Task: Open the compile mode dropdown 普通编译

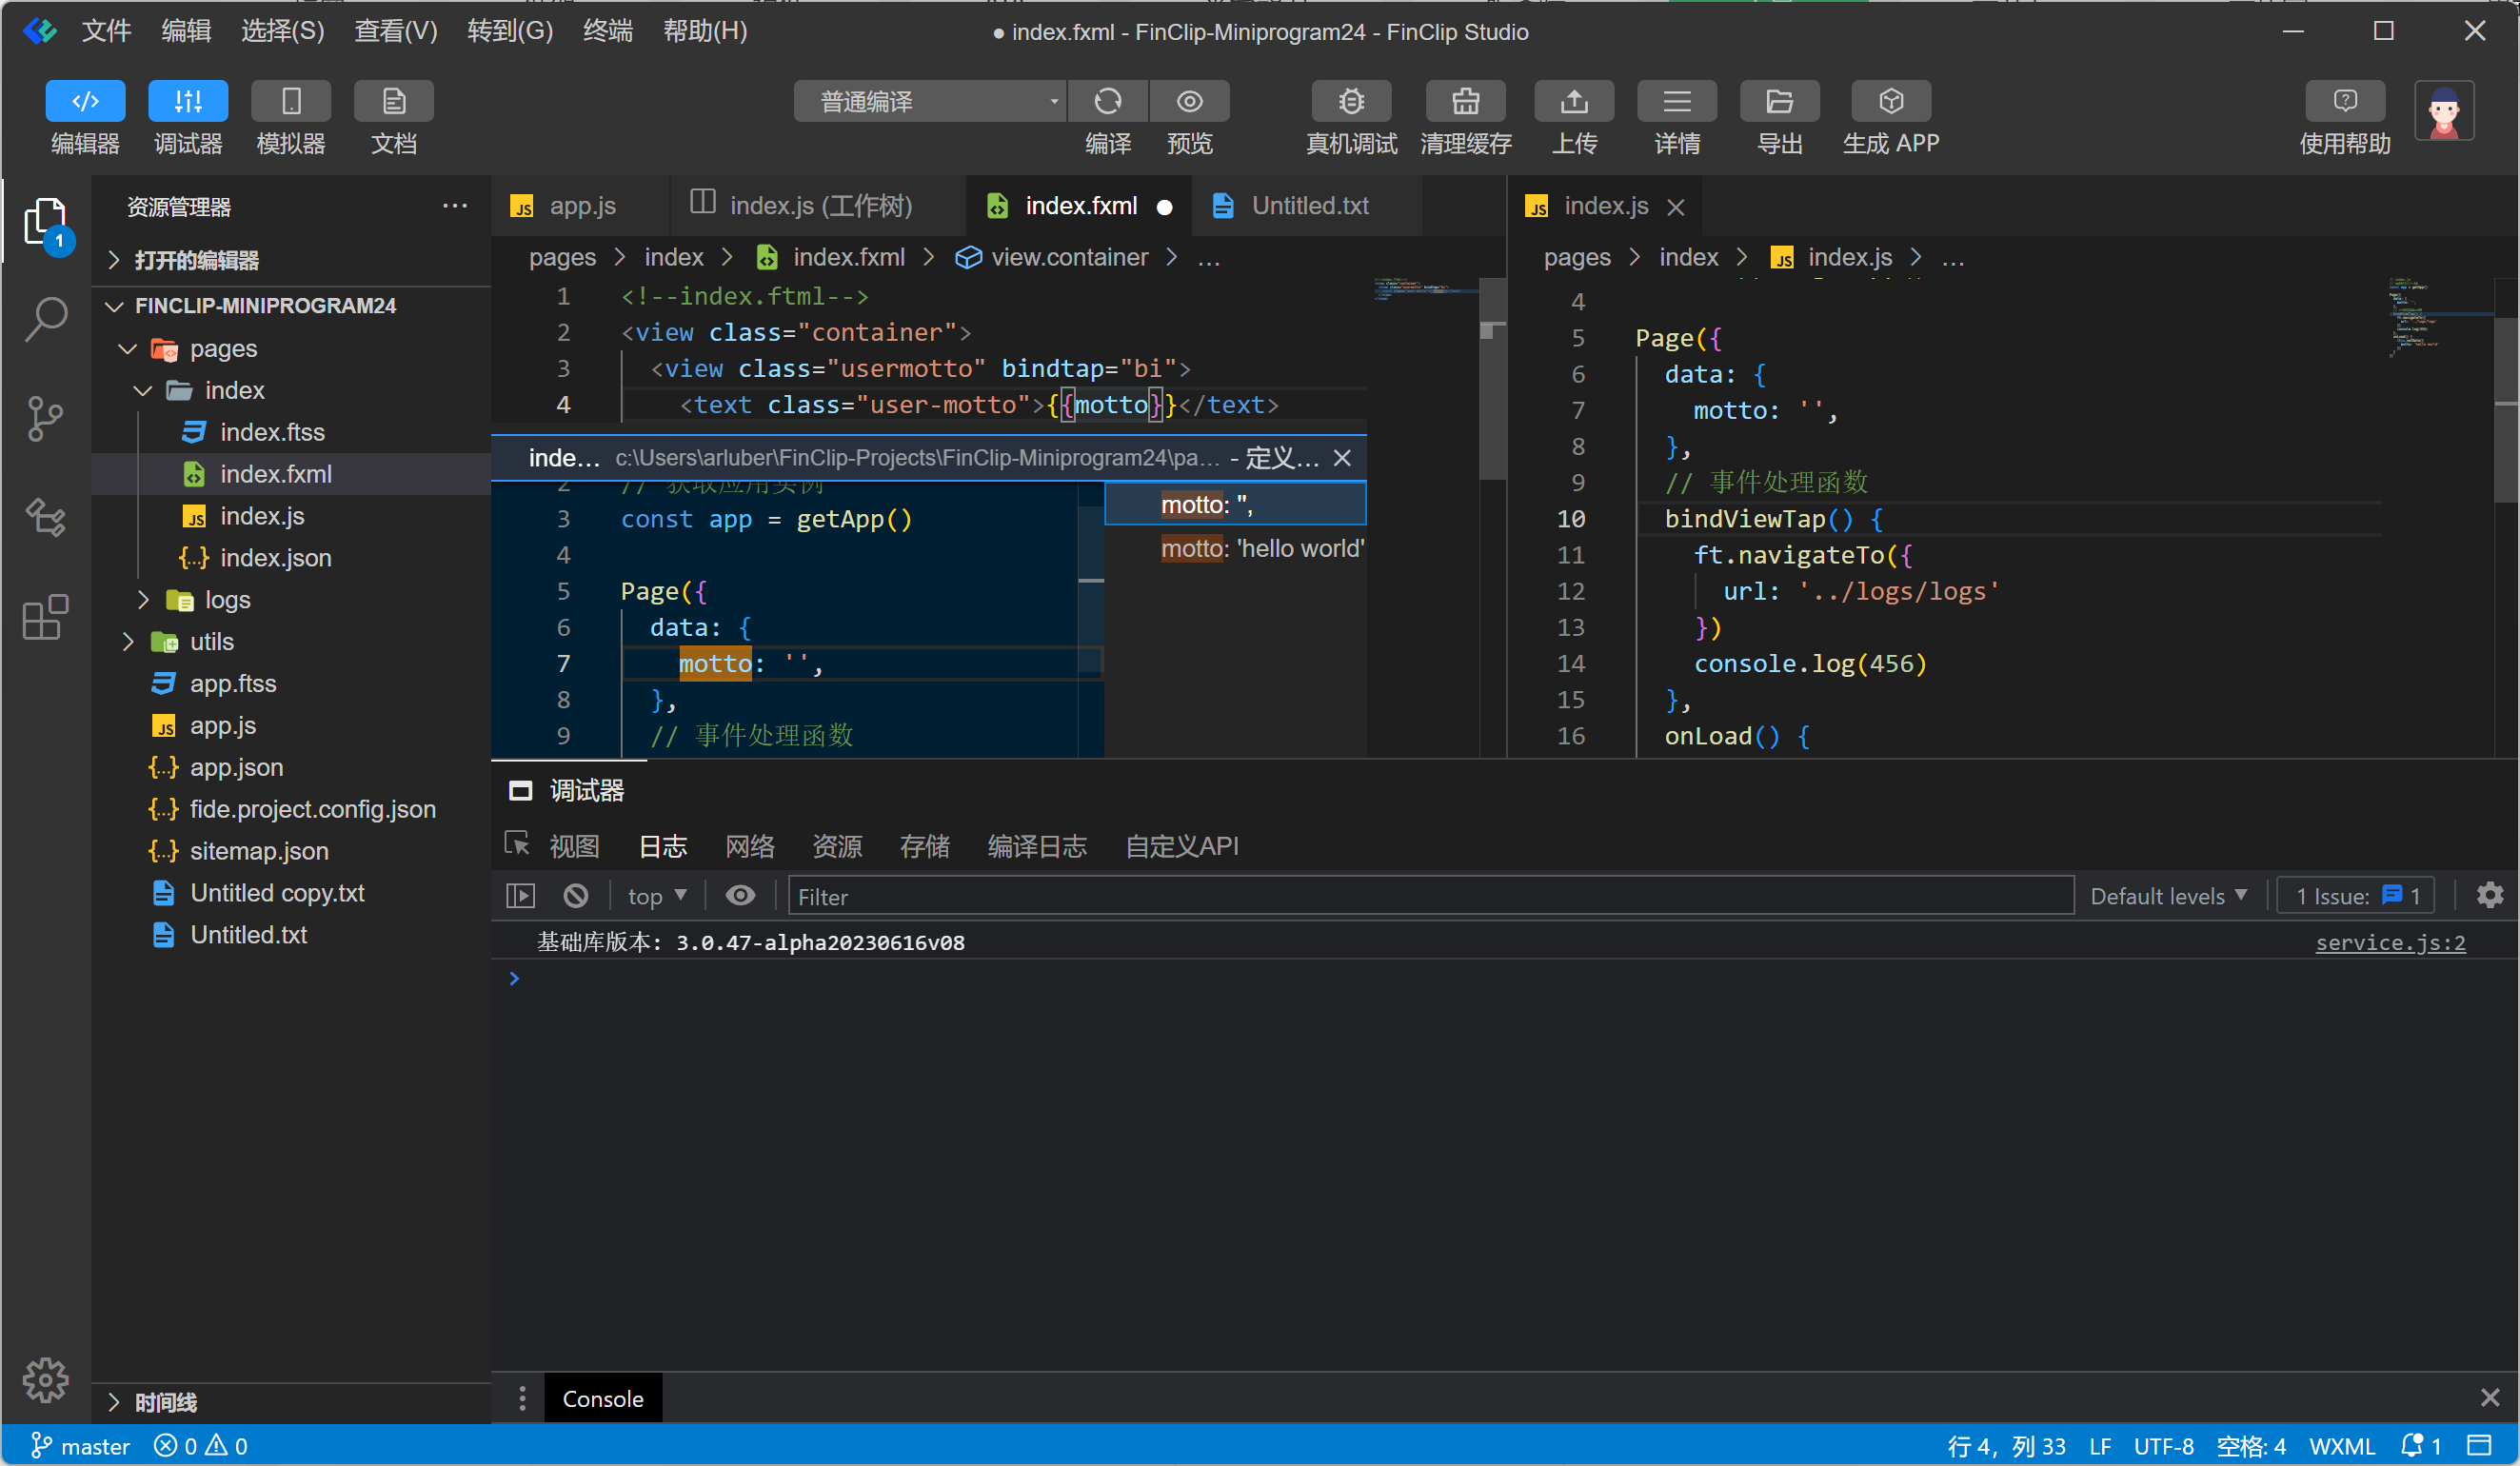Action: point(930,102)
